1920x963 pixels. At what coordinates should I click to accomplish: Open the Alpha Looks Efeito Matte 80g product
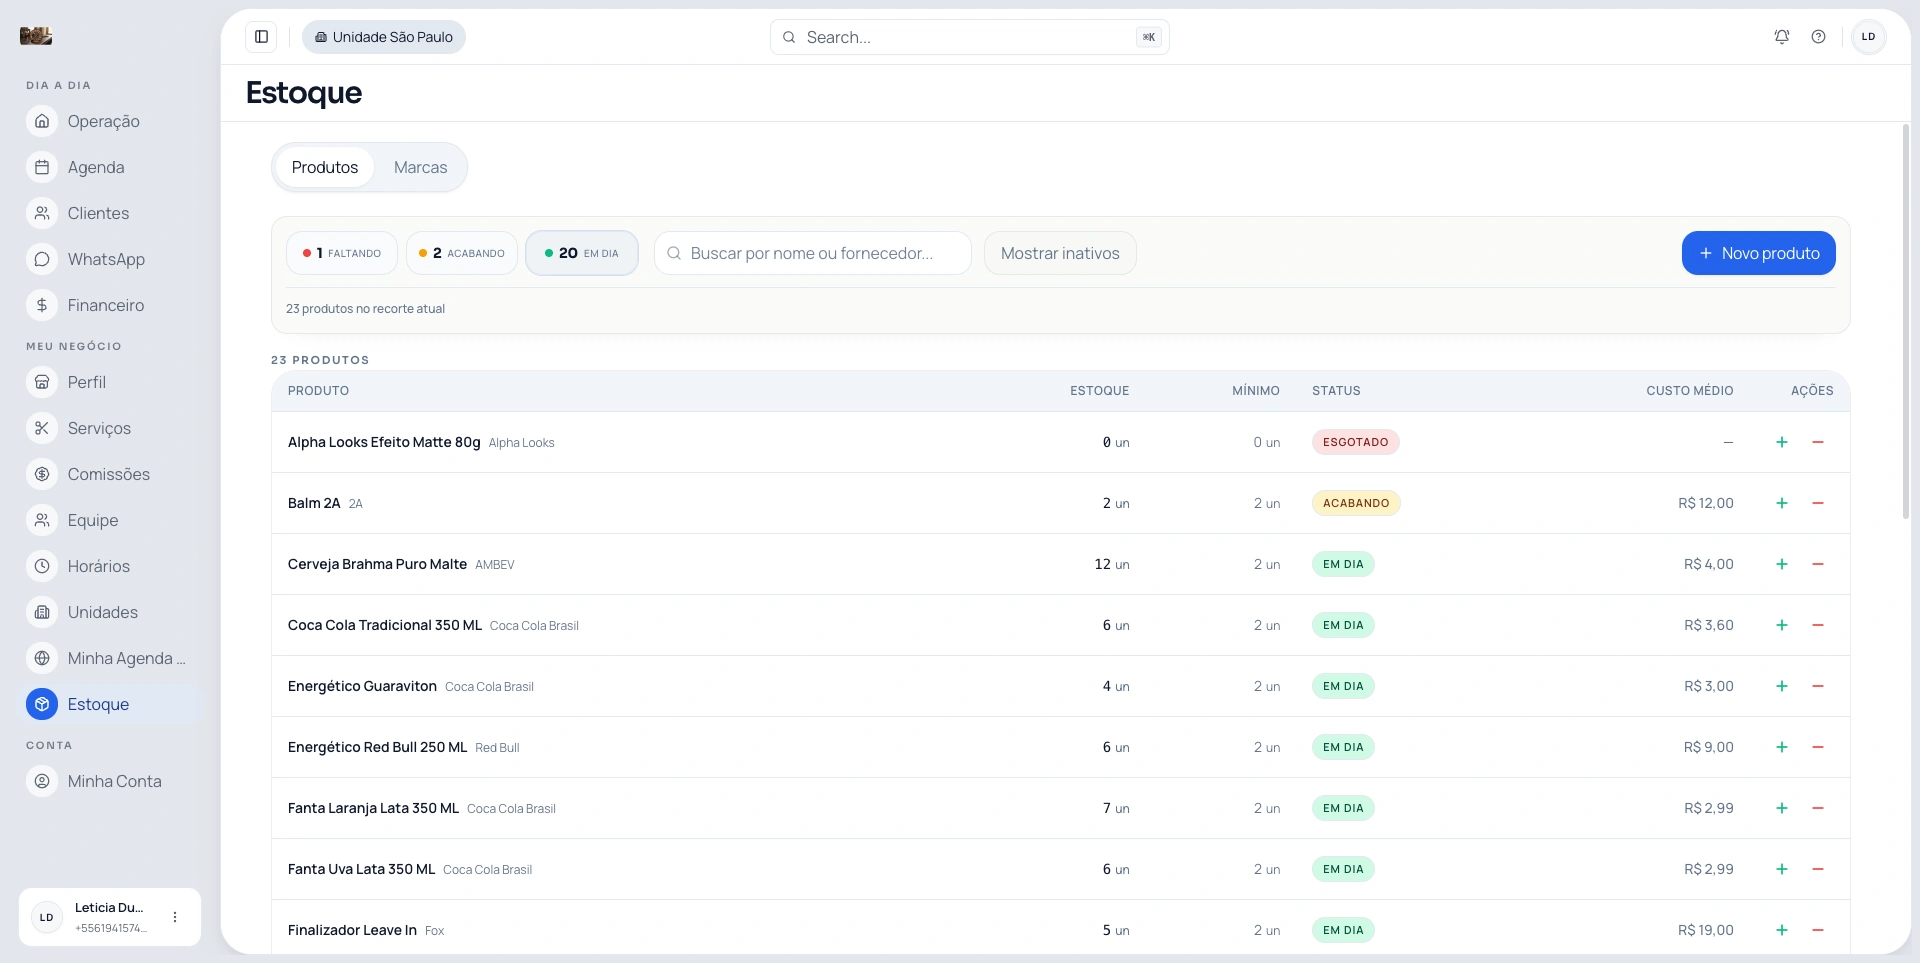[x=384, y=442]
